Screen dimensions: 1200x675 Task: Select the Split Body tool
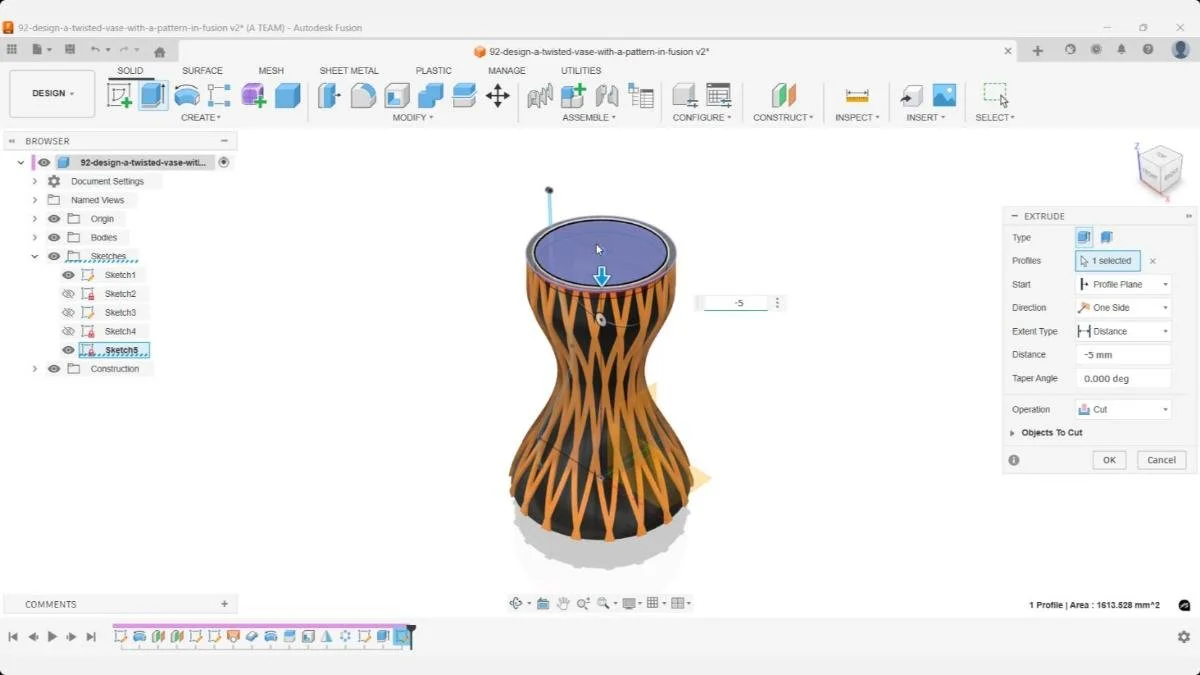pos(464,95)
